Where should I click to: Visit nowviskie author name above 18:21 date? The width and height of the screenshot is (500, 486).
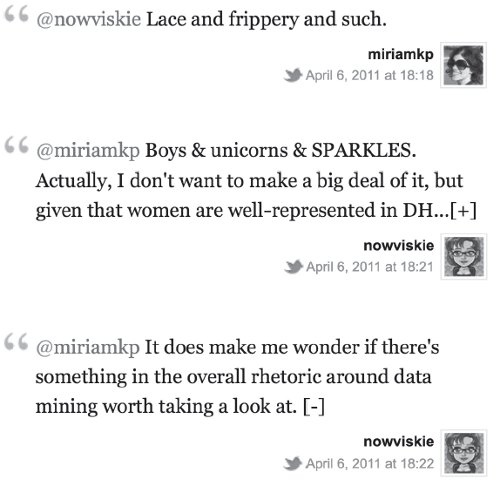[399, 245]
